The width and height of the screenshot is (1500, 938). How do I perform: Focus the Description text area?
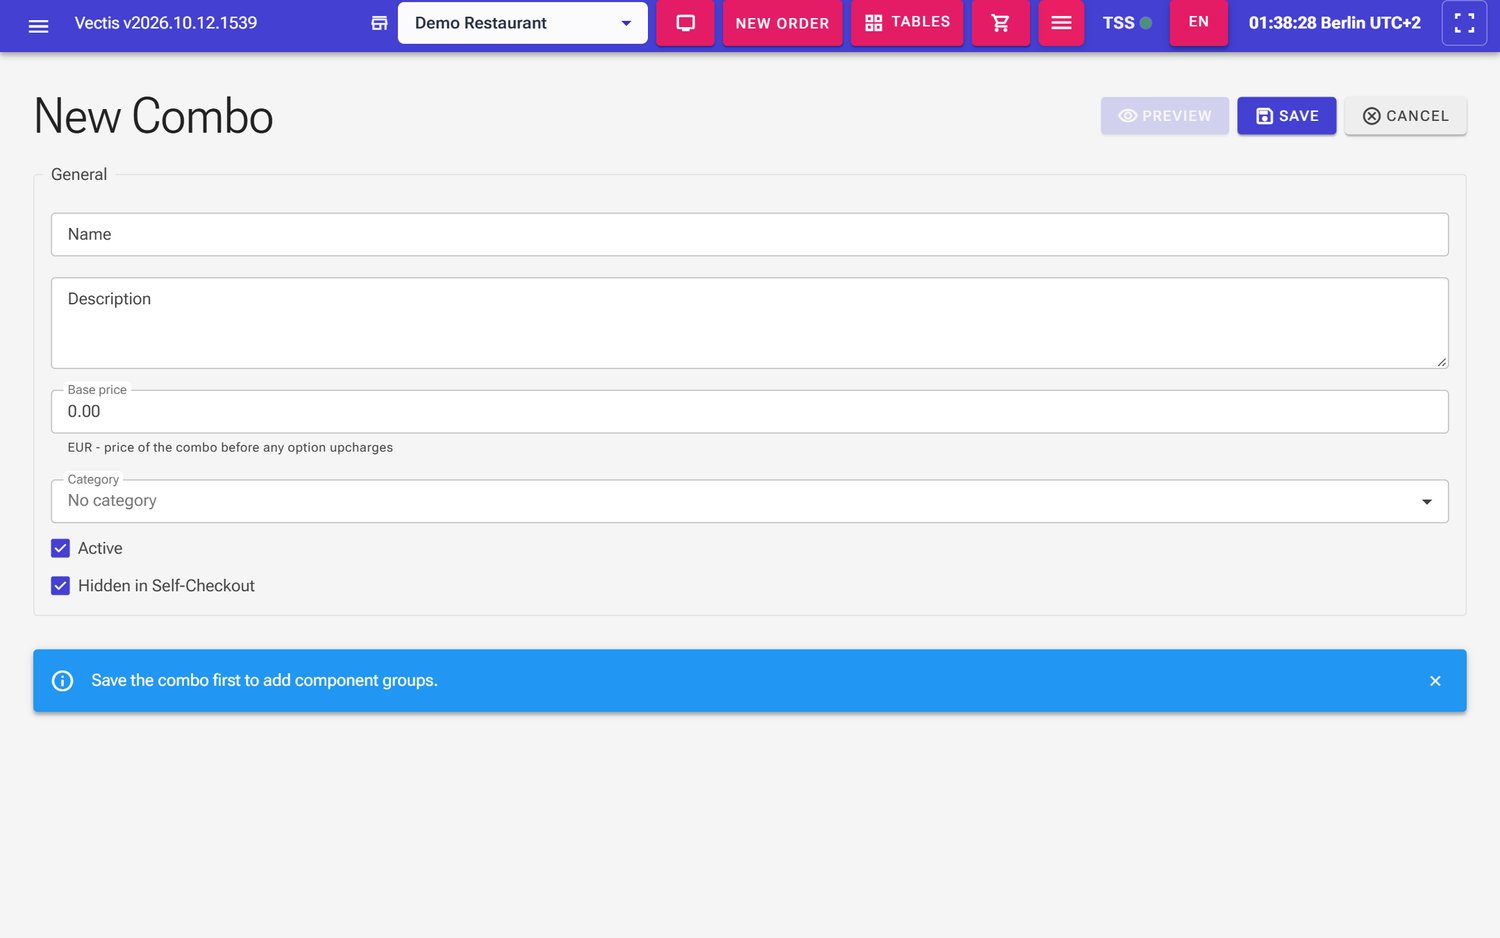(x=750, y=323)
